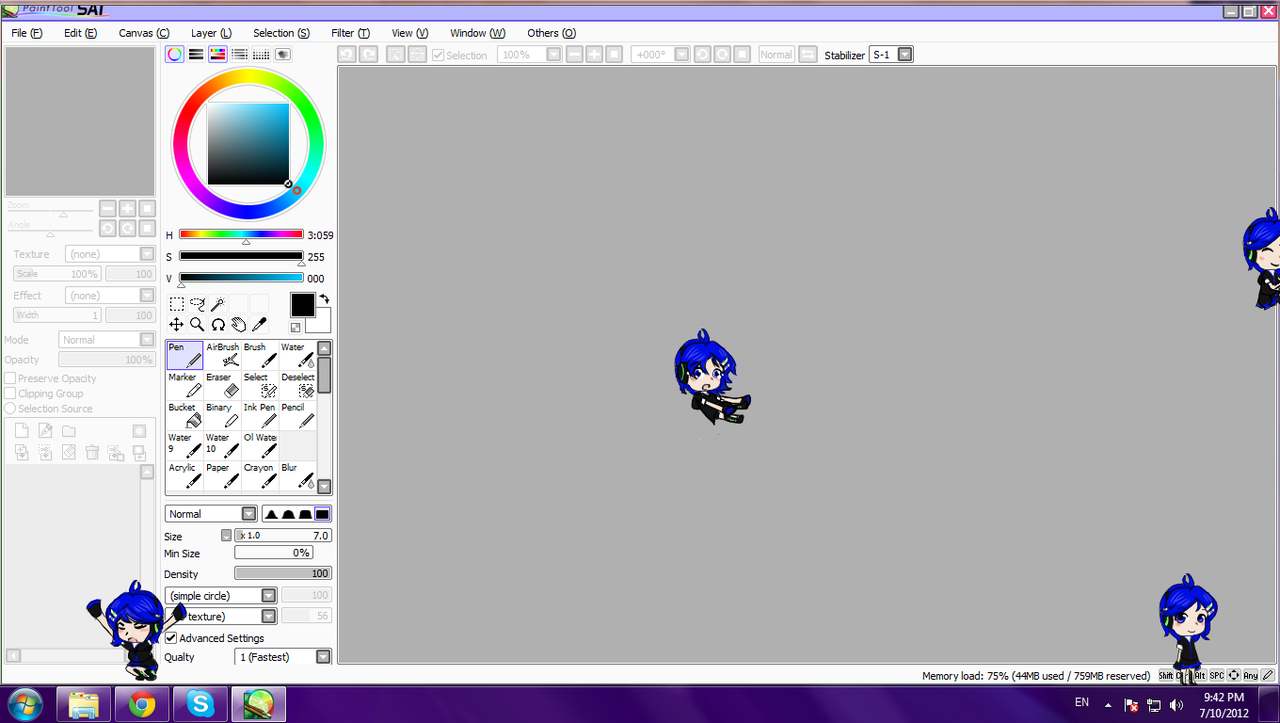Select the Blur tool
The height and width of the screenshot is (723, 1280).
coord(298,475)
